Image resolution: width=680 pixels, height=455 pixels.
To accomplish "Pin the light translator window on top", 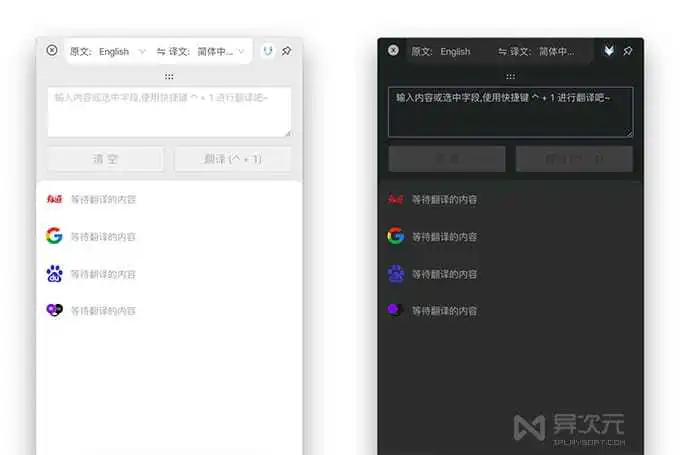I will coord(286,51).
